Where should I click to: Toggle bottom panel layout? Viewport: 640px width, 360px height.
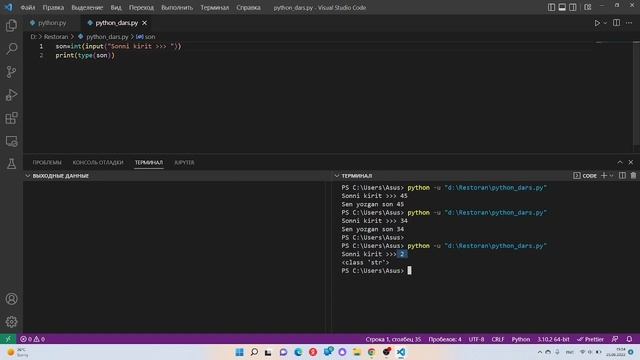(x=562, y=7)
